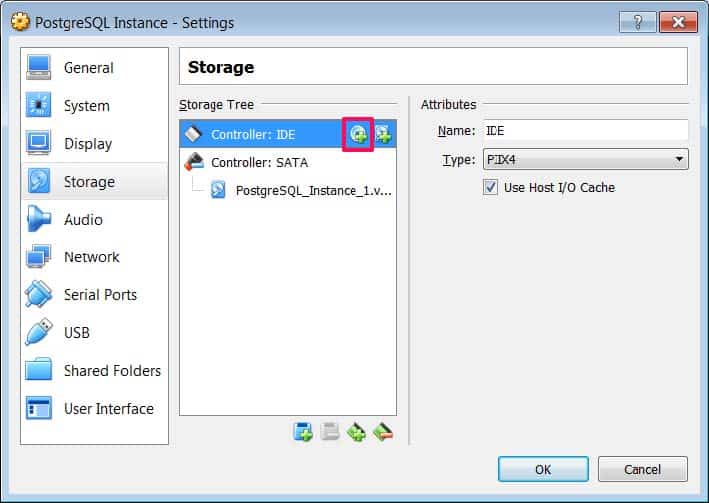Select Controller: IDE in storage tree
This screenshot has width=709, height=503.
[x=288, y=134]
